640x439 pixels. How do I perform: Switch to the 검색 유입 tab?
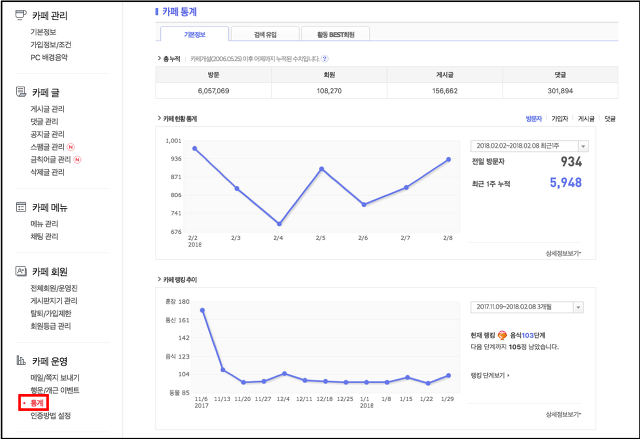[x=263, y=34]
